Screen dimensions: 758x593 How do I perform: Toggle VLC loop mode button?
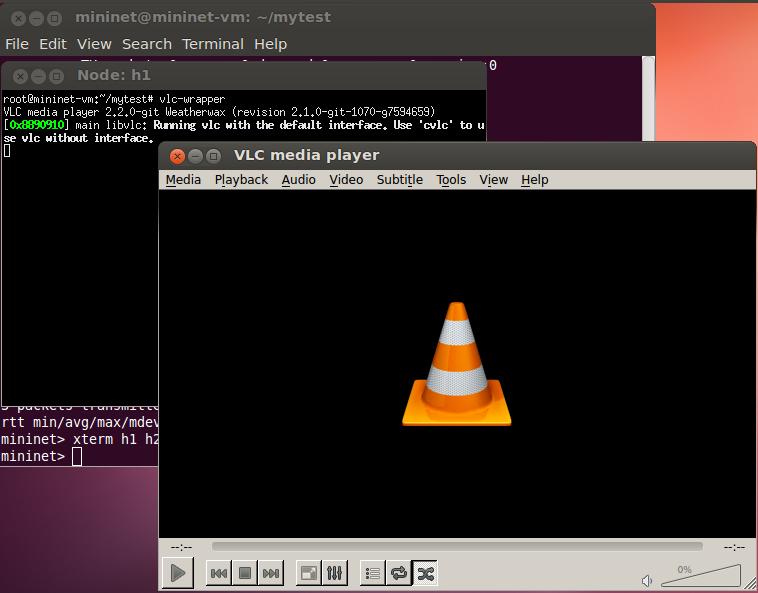(x=399, y=573)
